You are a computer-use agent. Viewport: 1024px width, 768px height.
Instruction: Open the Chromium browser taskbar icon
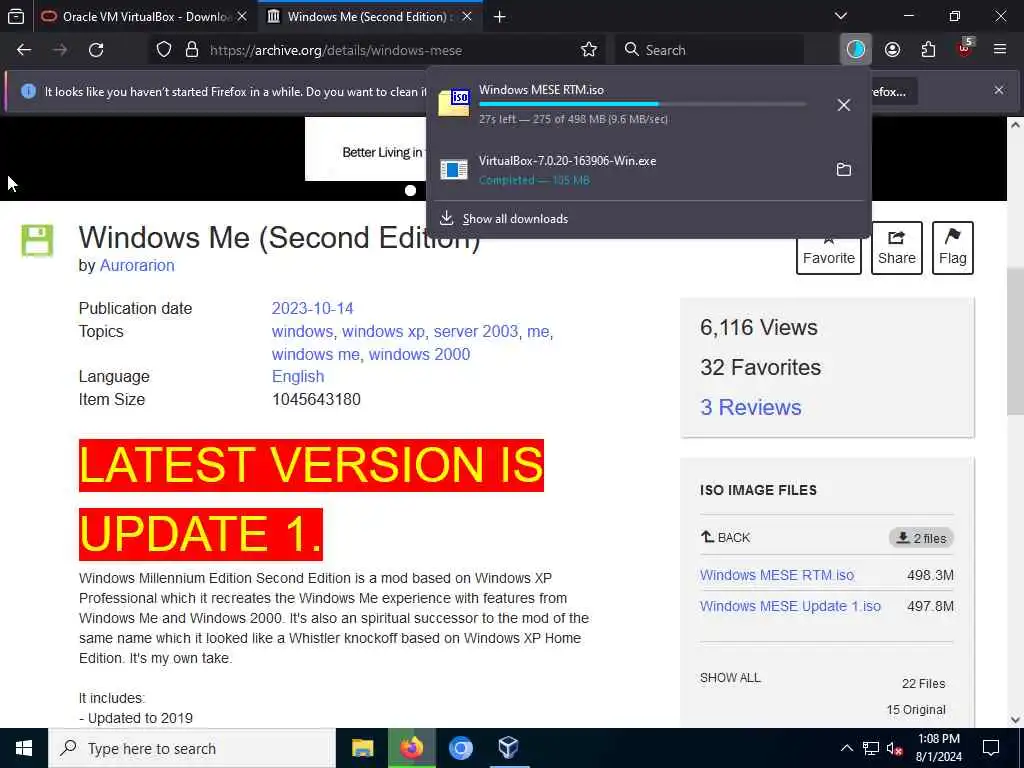pyautogui.click(x=460, y=748)
